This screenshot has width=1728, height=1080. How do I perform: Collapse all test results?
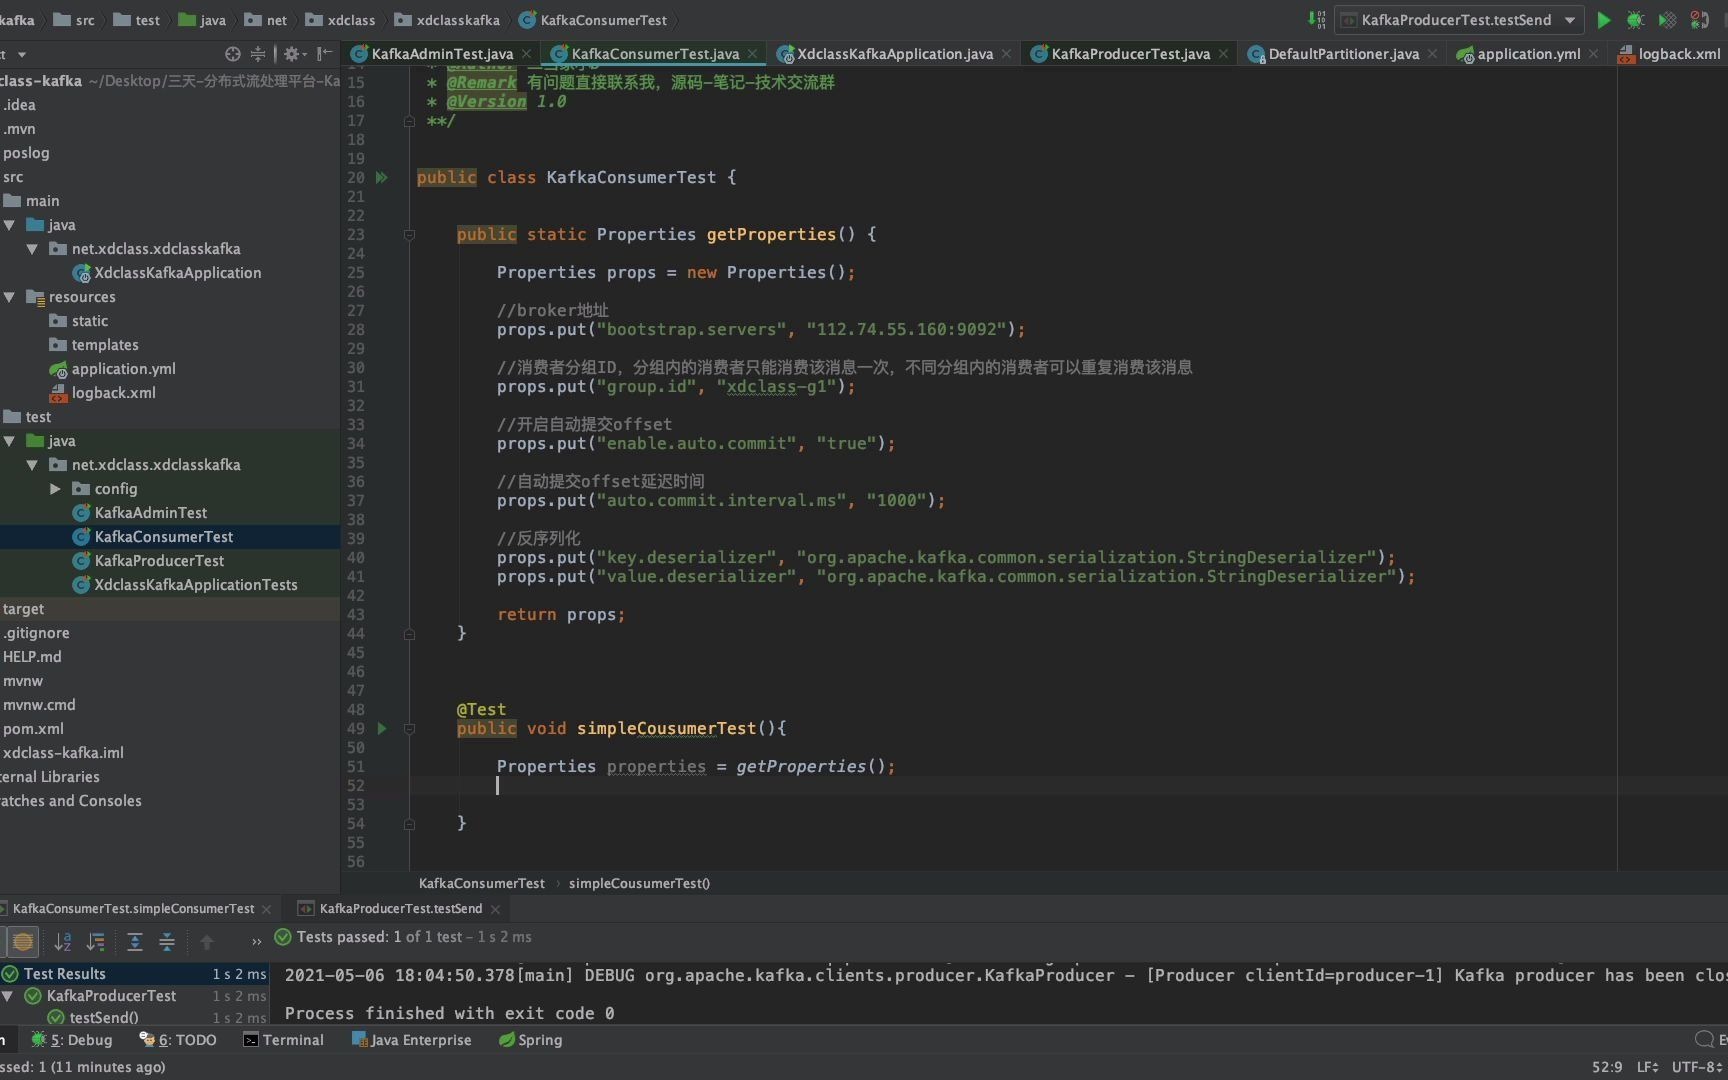pyautogui.click(x=167, y=941)
